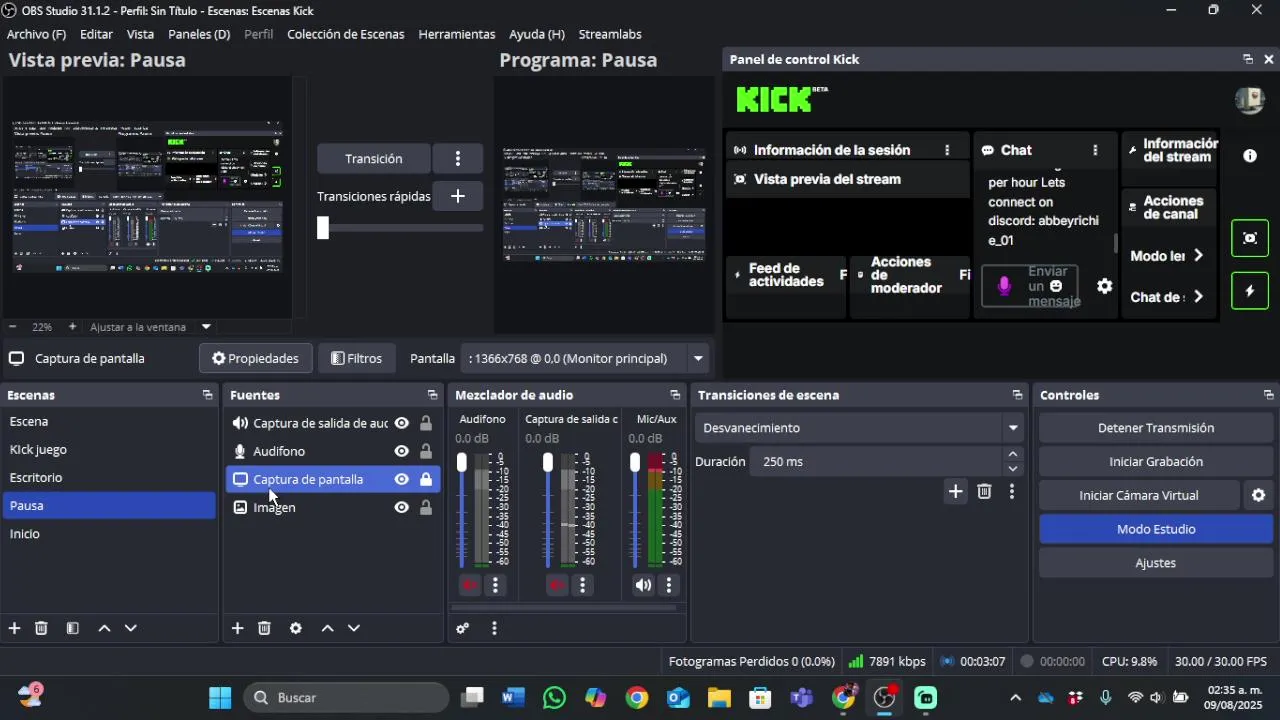Open virtual camera settings gear

pos(1258,495)
